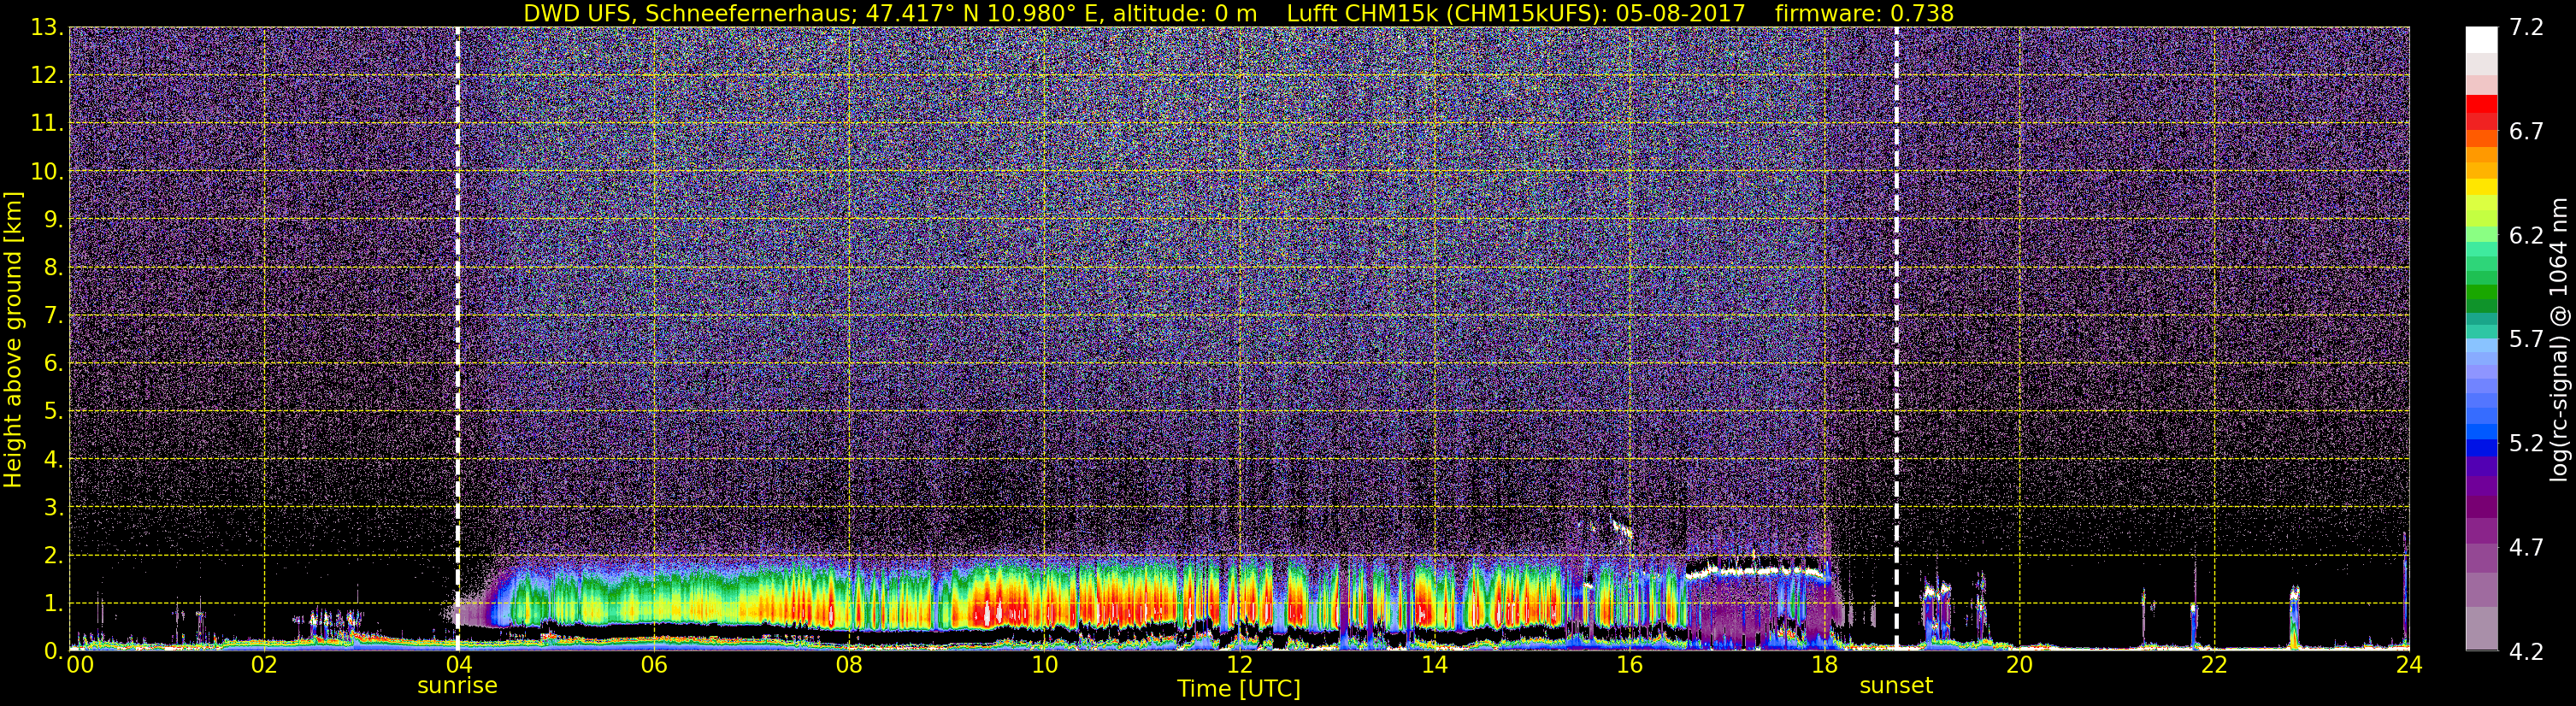Click the height tick label '7.'
The image size is (2576, 706).
(53, 316)
